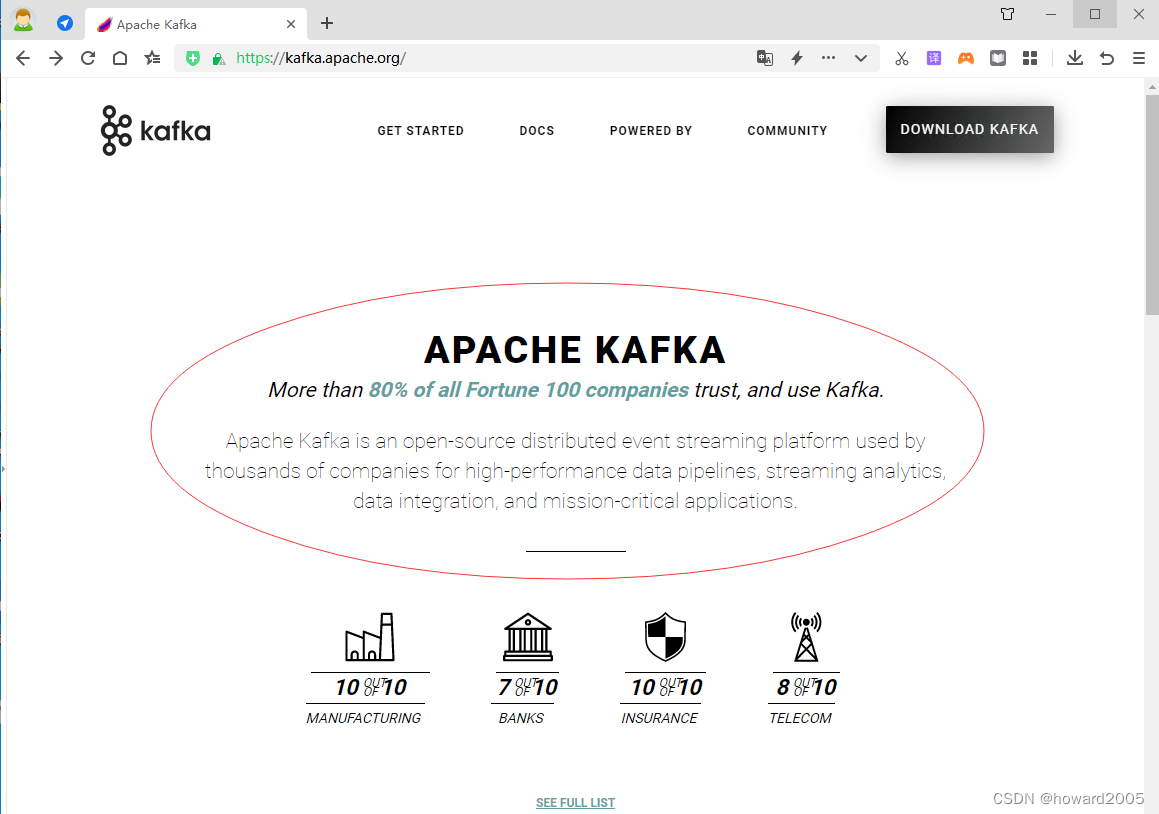The width and height of the screenshot is (1159, 814).
Task: Maximize the browser window
Action: (1095, 14)
